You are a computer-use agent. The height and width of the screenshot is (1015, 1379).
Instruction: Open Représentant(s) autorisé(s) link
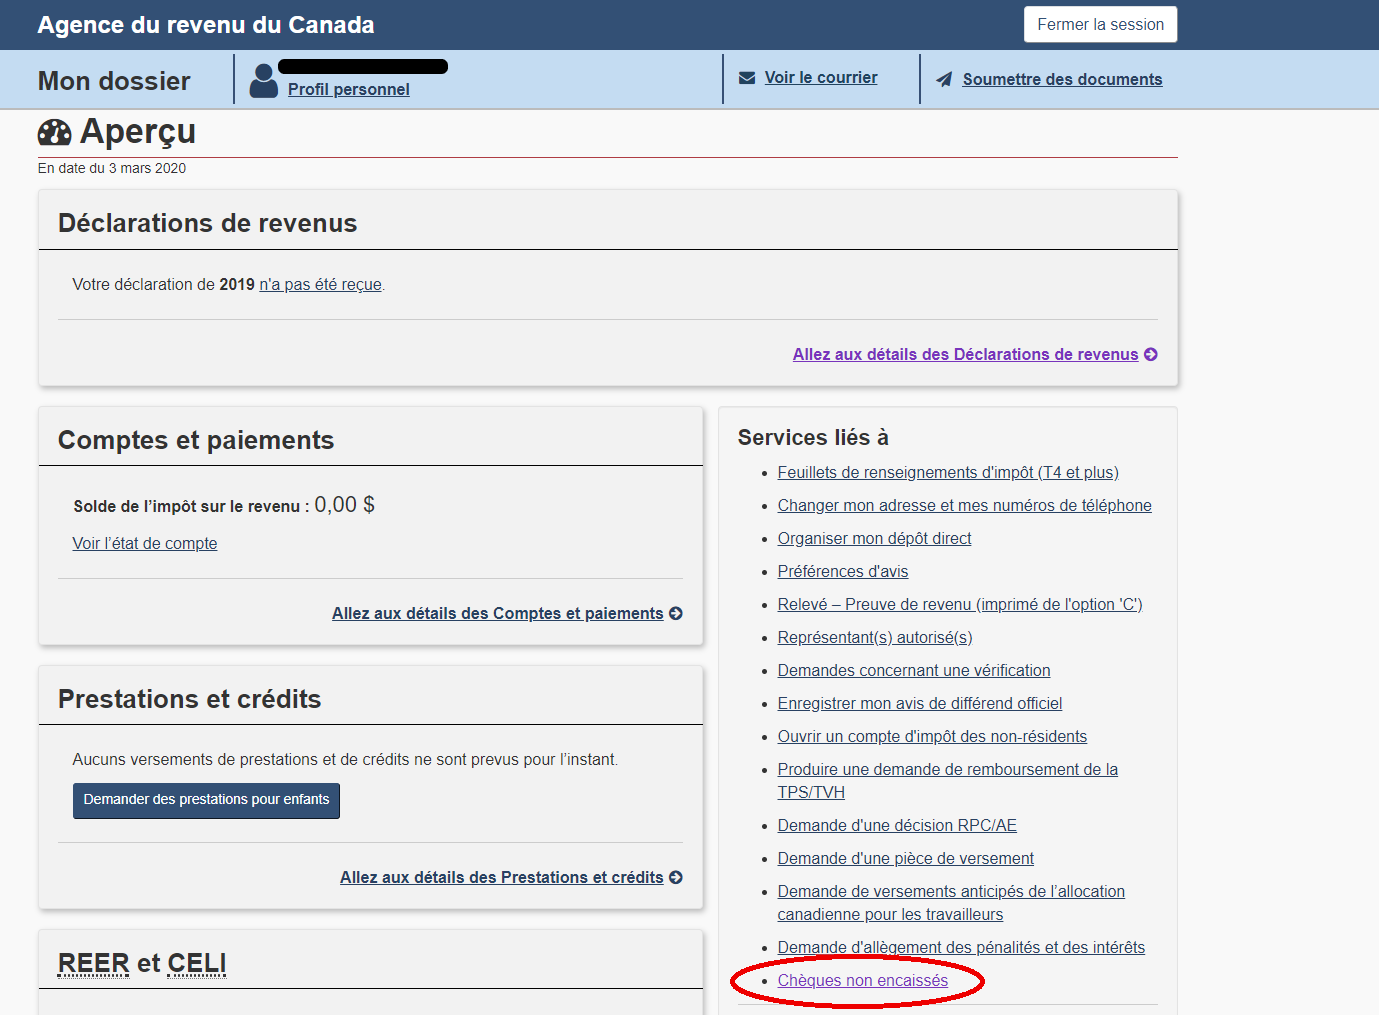coord(875,638)
